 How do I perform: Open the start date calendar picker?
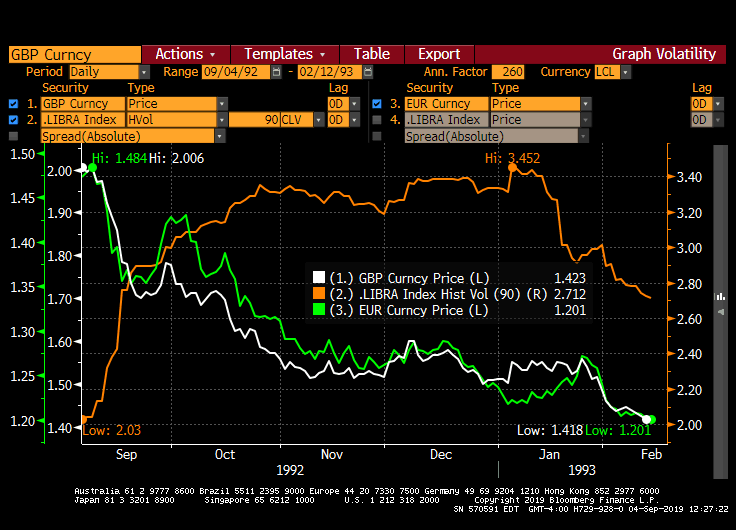coord(276,72)
